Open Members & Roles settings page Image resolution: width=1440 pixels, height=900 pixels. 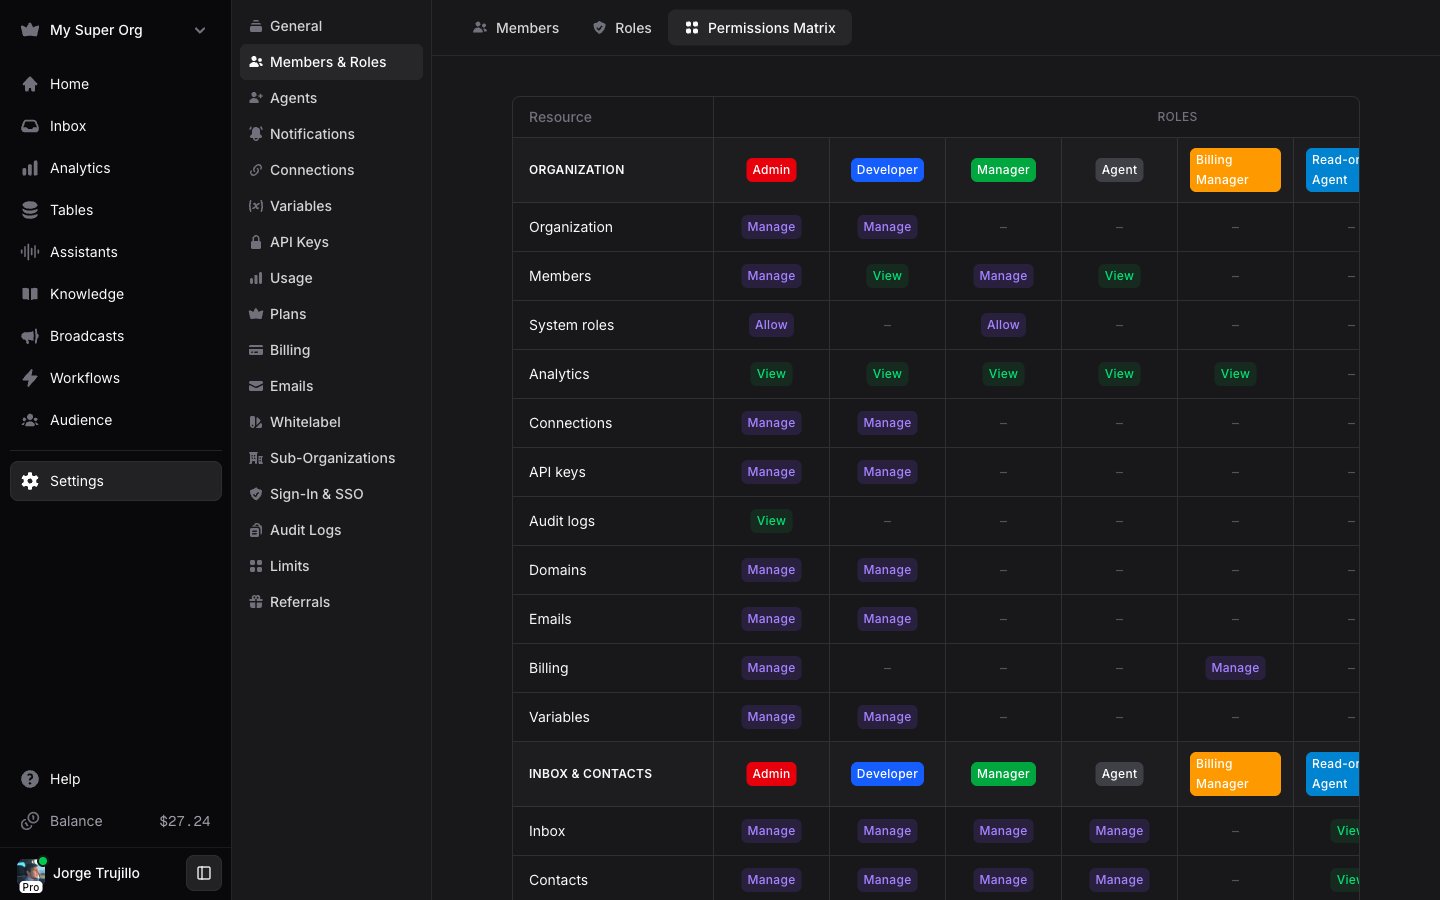pos(331,62)
